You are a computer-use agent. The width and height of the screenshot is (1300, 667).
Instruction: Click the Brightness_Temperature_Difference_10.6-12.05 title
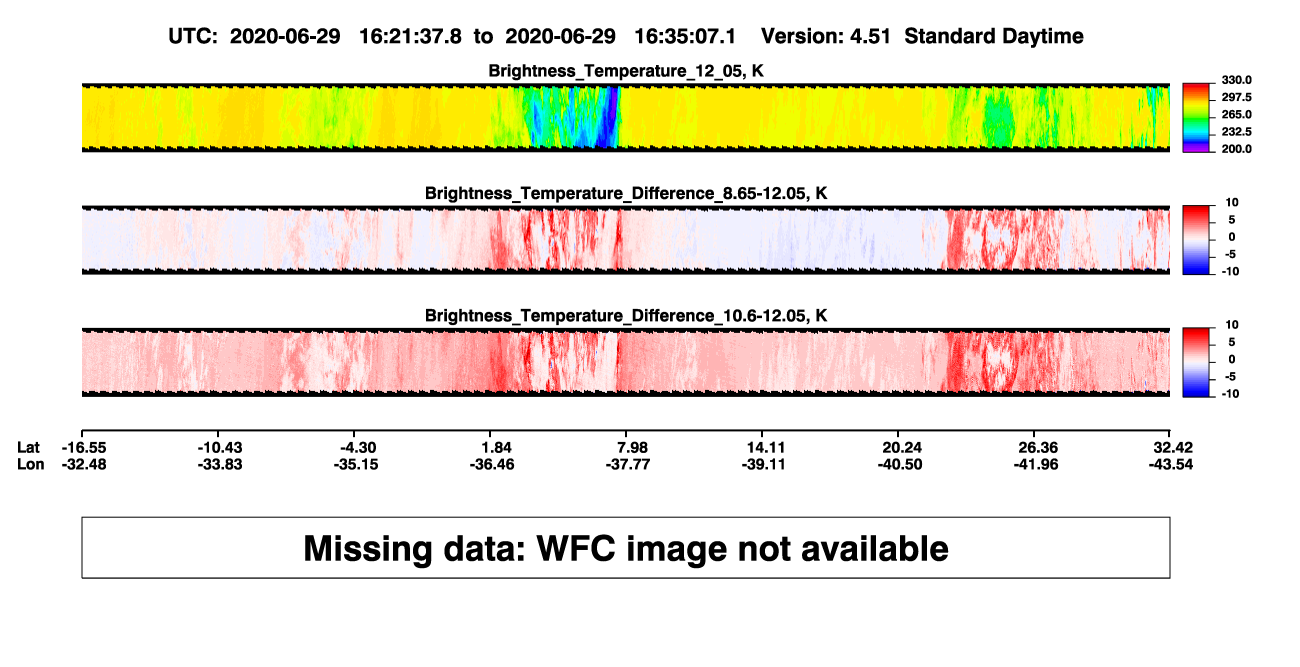tap(626, 316)
